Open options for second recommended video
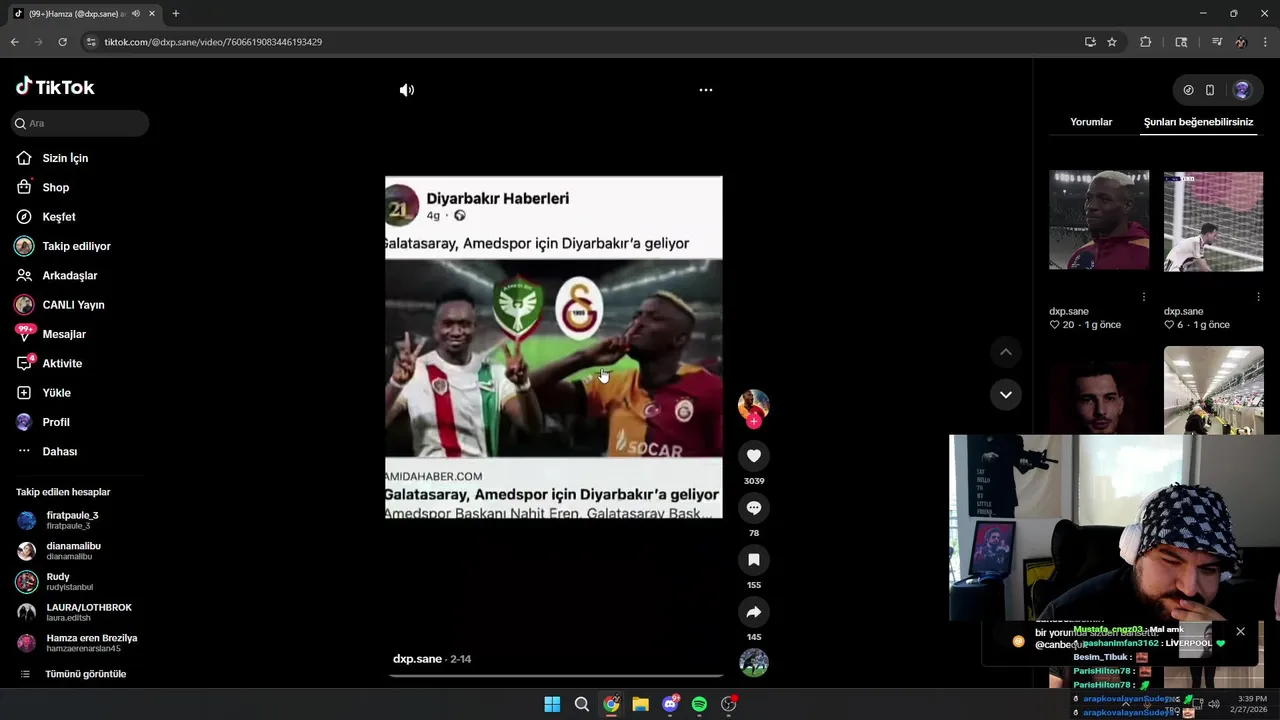Viewport: 1280px width, 720px height. [x=1259, y=297]
